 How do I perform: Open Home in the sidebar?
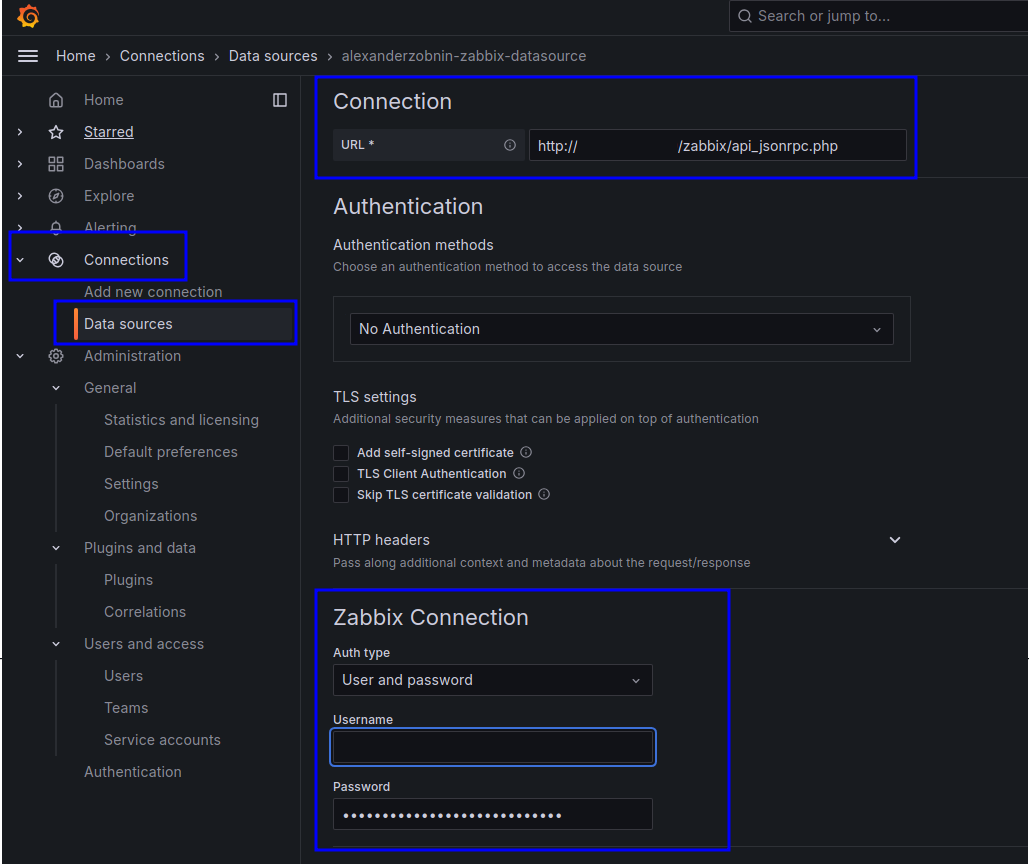[x=104, y=100]
